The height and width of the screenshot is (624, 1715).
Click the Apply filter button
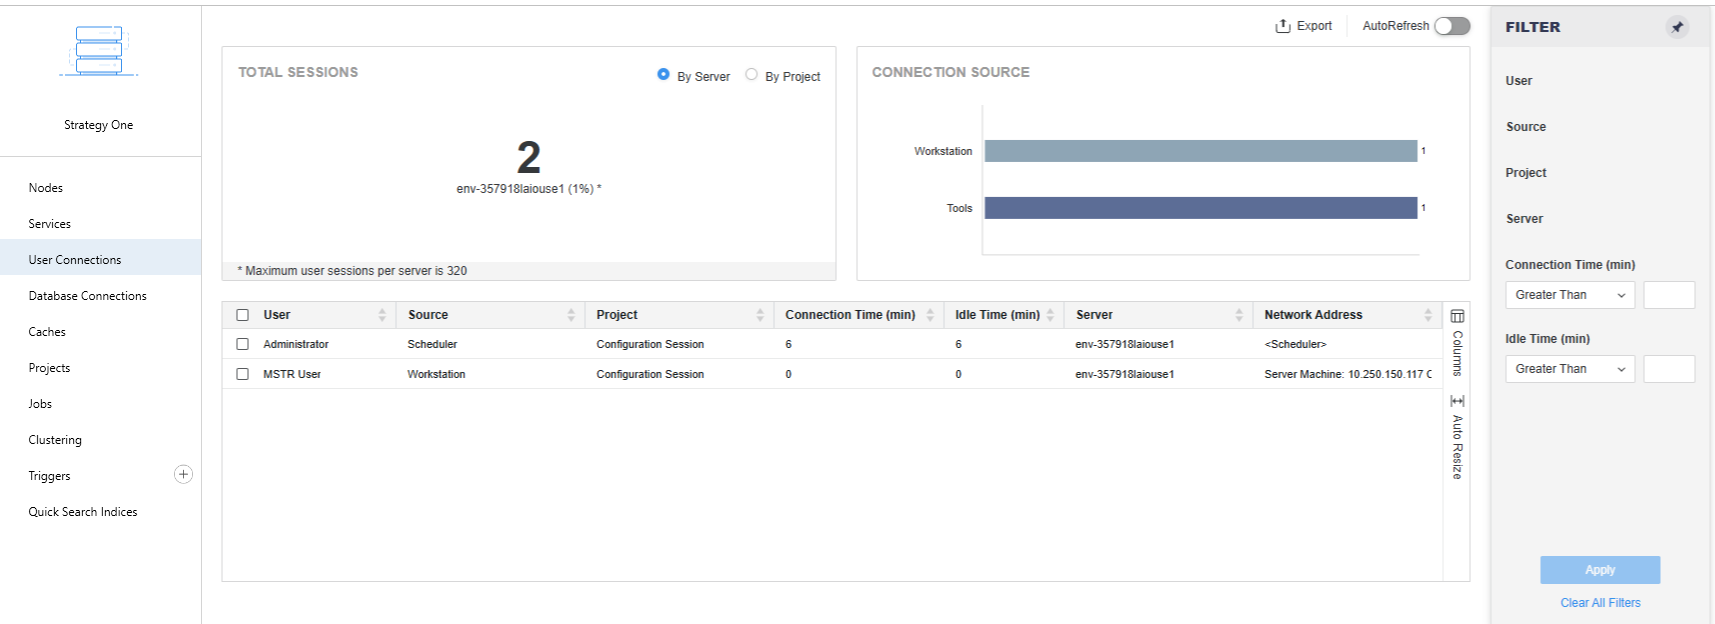pos(1600,570)
